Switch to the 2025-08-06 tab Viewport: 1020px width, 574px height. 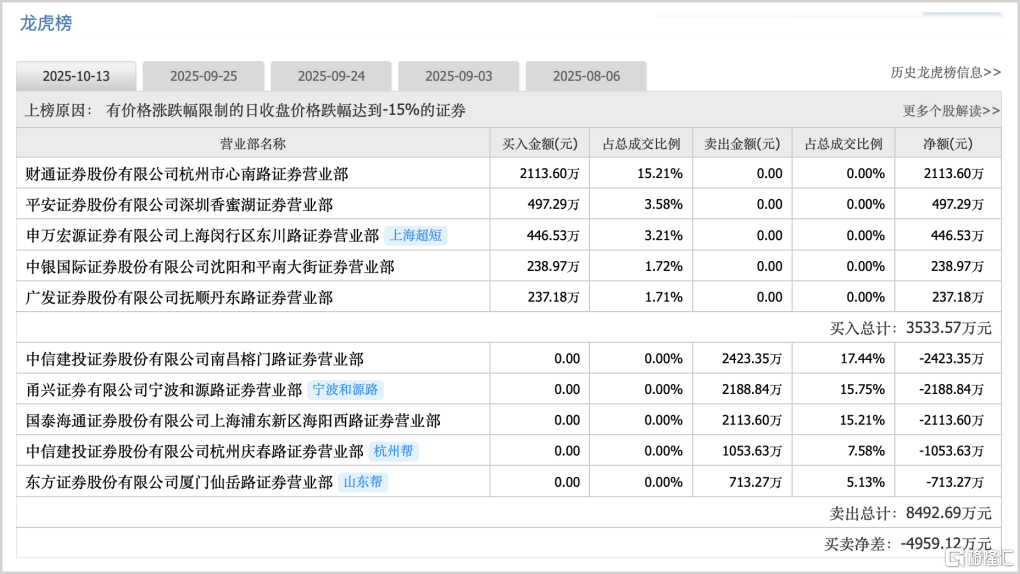point(586,76)
